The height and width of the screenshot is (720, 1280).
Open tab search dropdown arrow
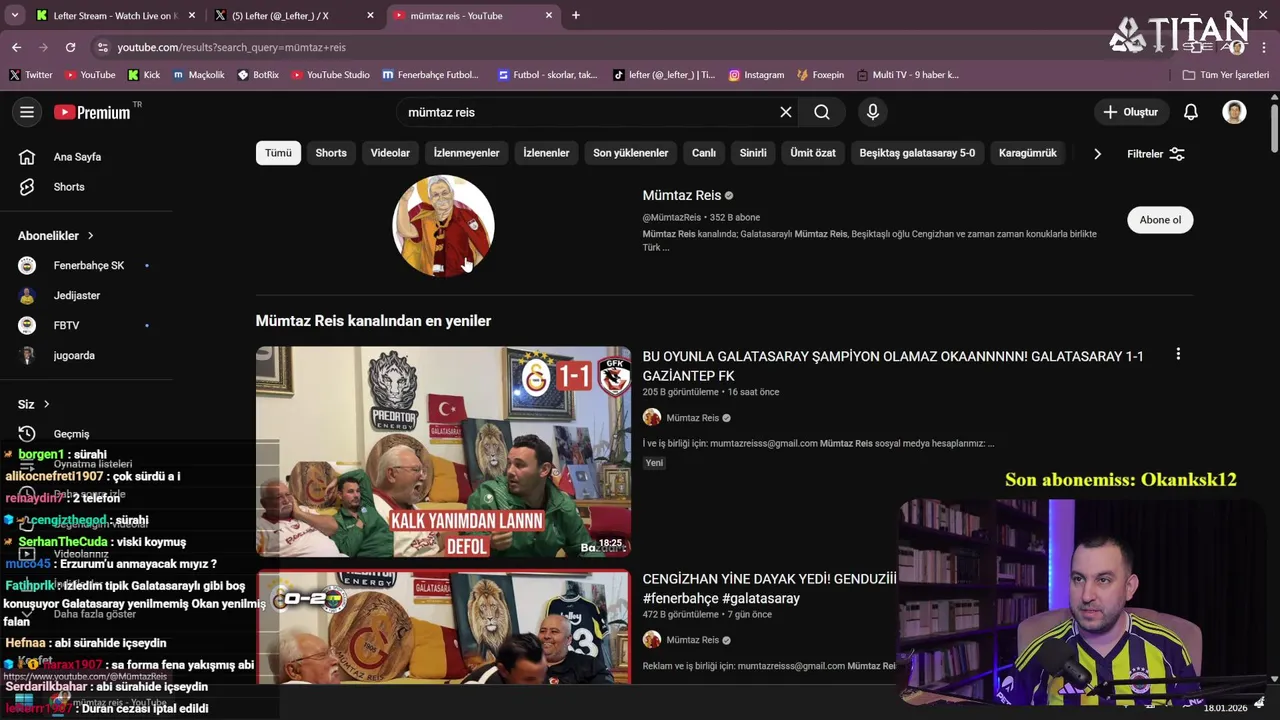pyautogui.click(x=14, y=15)
